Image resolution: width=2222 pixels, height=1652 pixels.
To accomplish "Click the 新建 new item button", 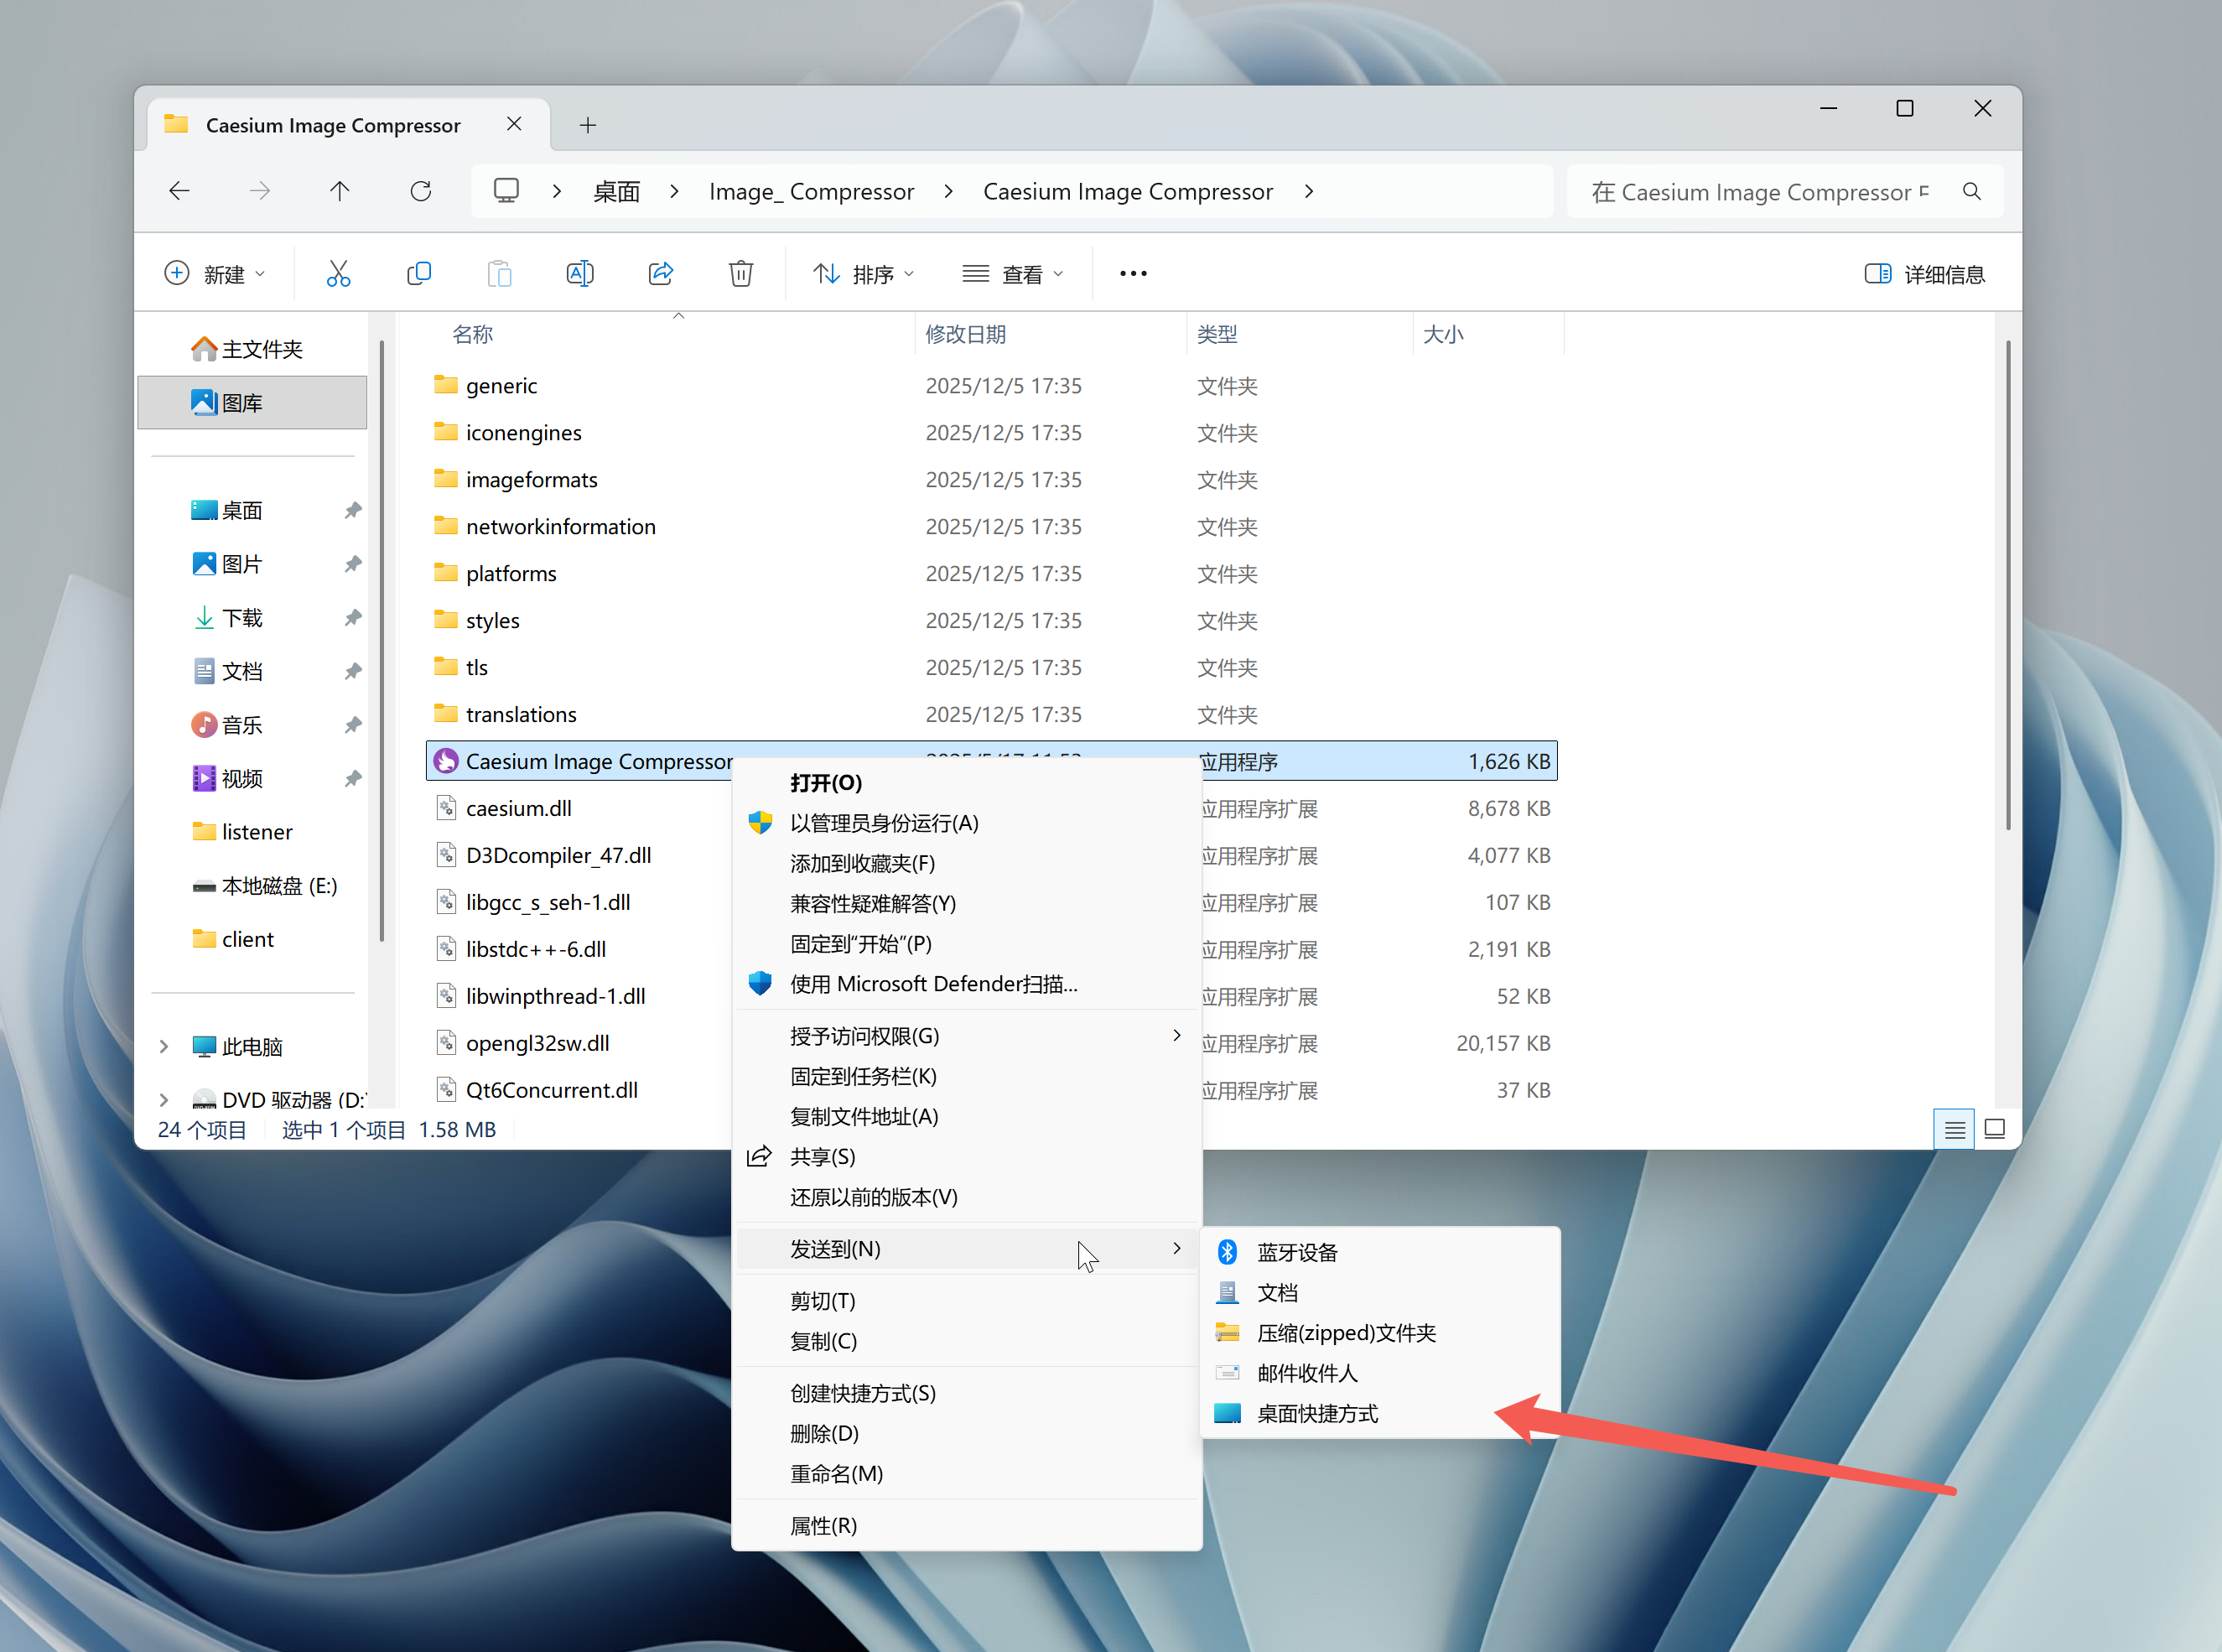I will (215, 273).
